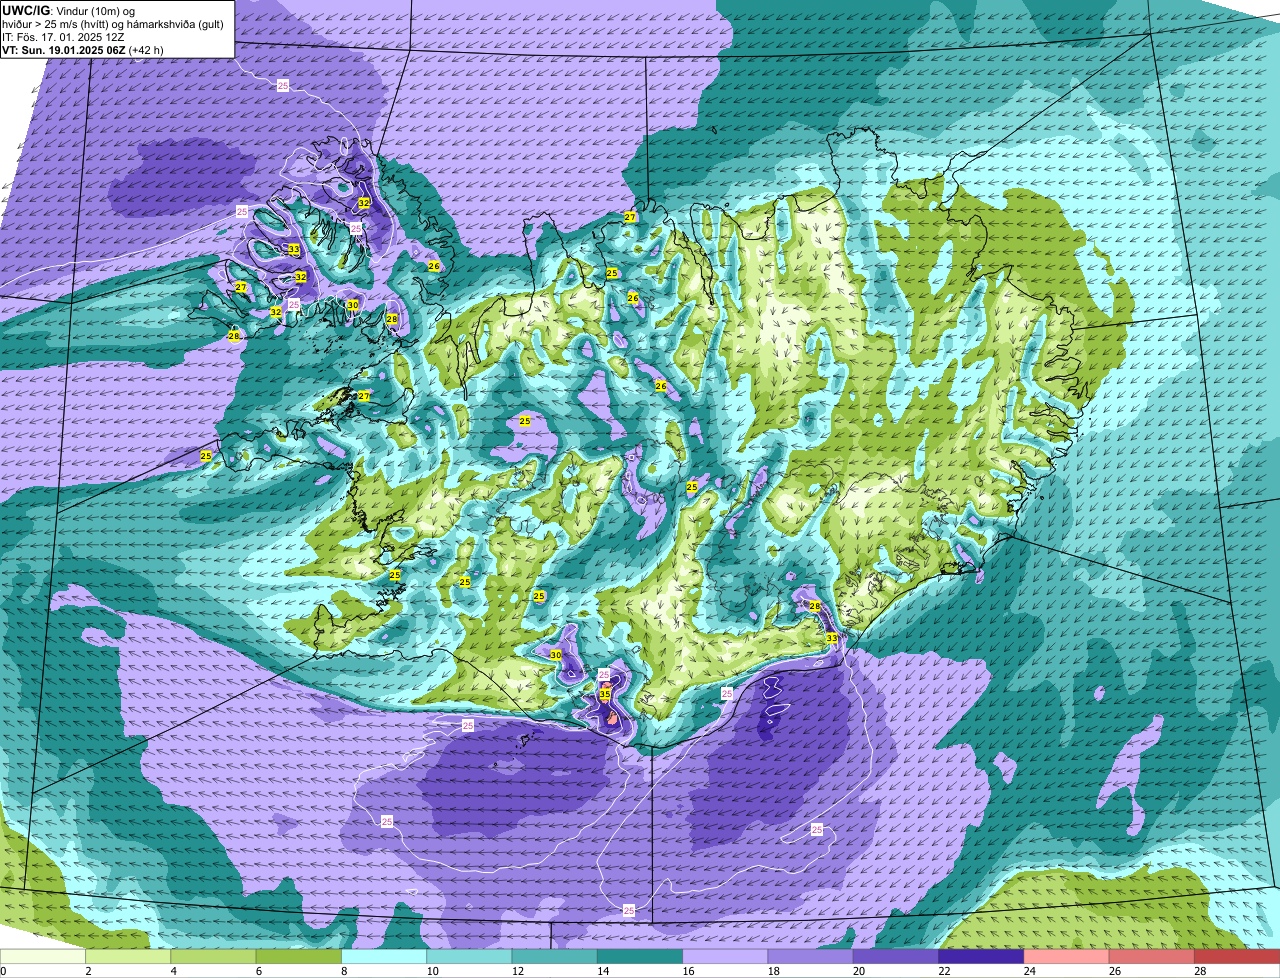Click the yellow 35 max gust label
The width and height of the screenshot is (1280, 978).
tap(605, 694)
